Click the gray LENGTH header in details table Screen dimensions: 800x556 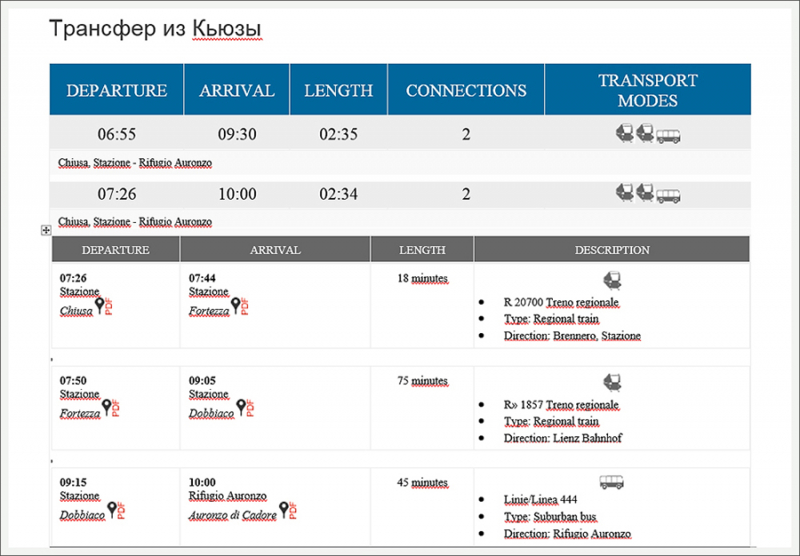click(422, 250)
